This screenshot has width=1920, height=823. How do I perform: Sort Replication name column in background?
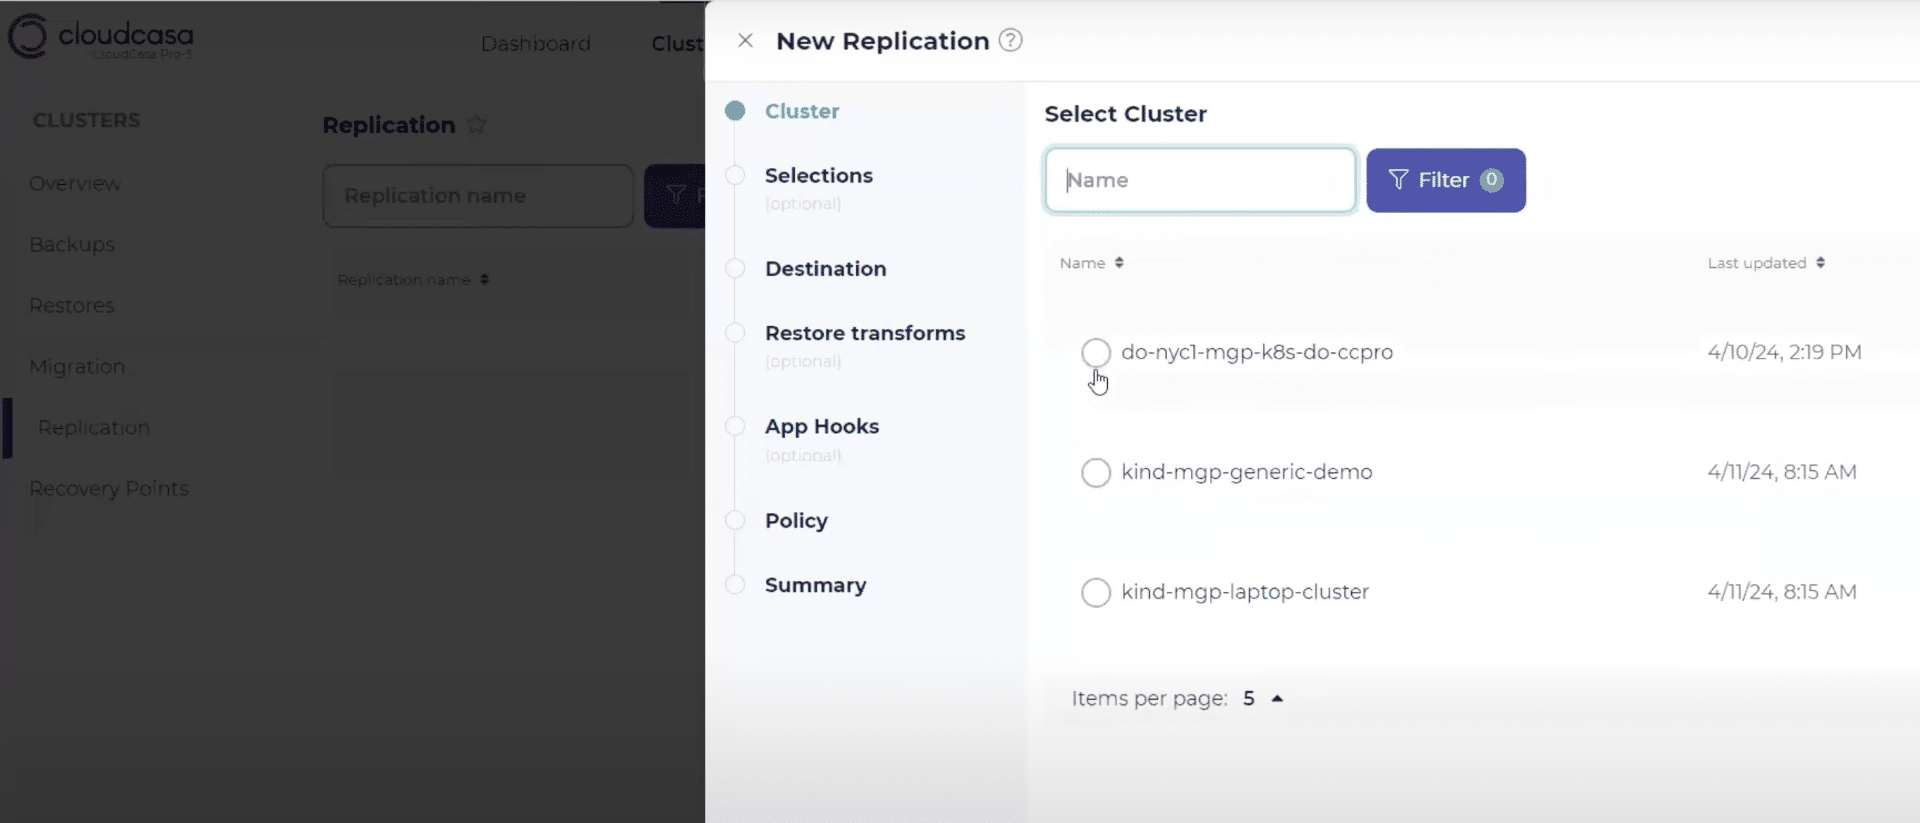pos(484,280)
